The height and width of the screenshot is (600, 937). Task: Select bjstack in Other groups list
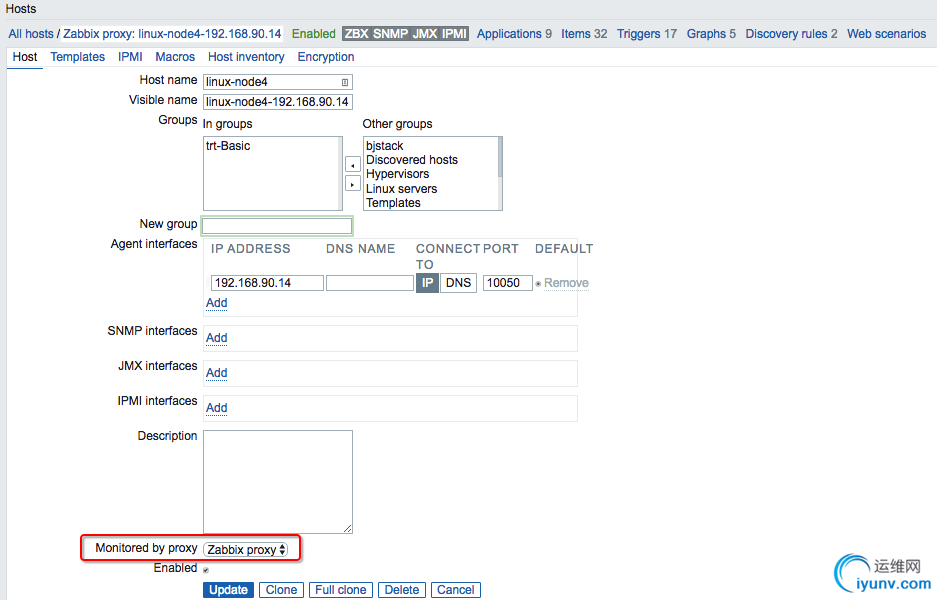coord(384,146)
